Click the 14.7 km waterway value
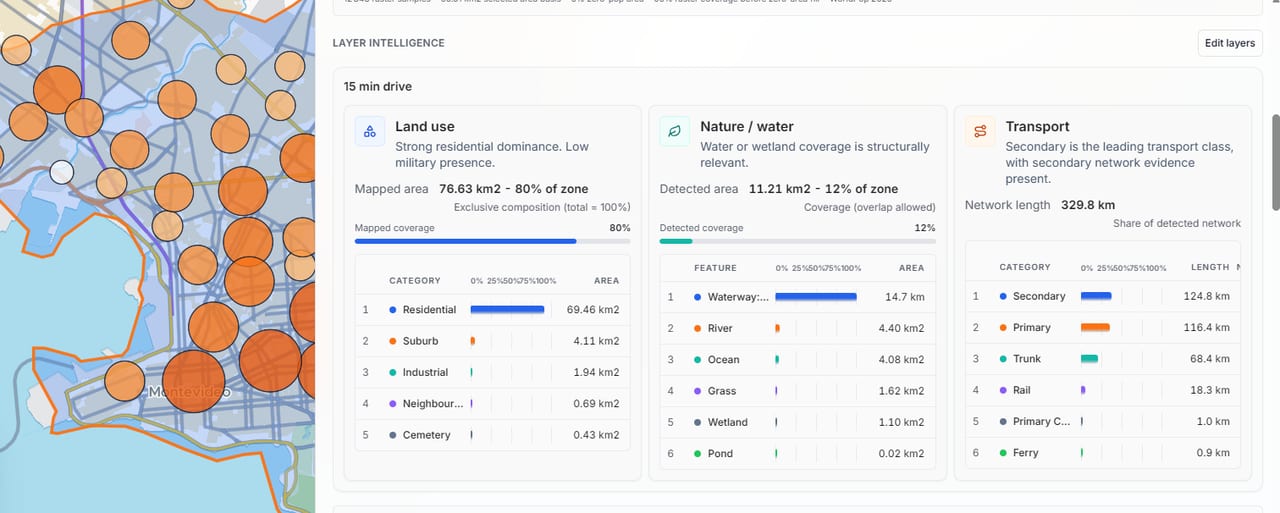This screenshot has width=1280, height=513. (x=904, y=297)
